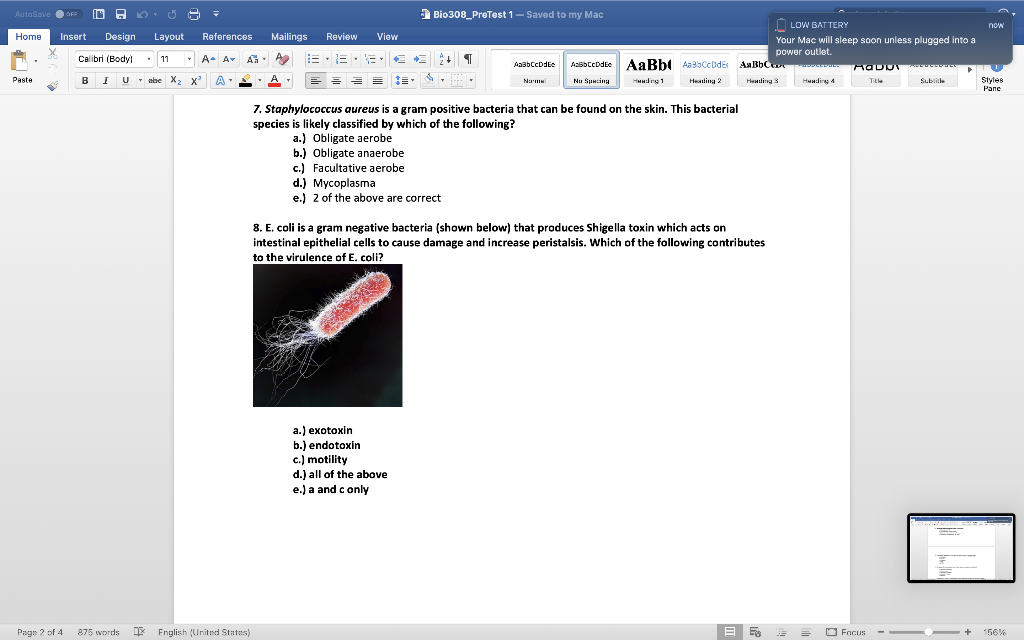Click the Cut scissors icon

53,54
